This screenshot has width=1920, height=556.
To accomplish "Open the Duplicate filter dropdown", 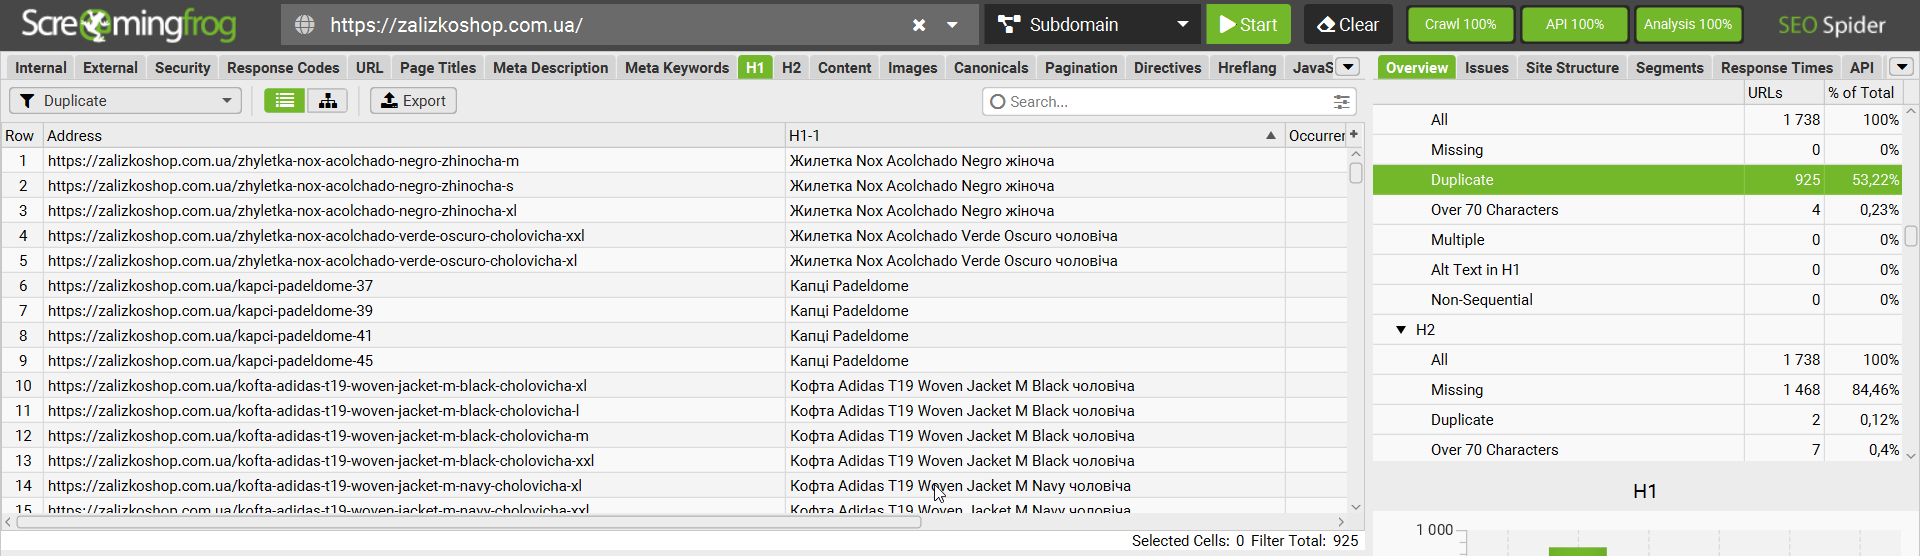I will point(125,101).
